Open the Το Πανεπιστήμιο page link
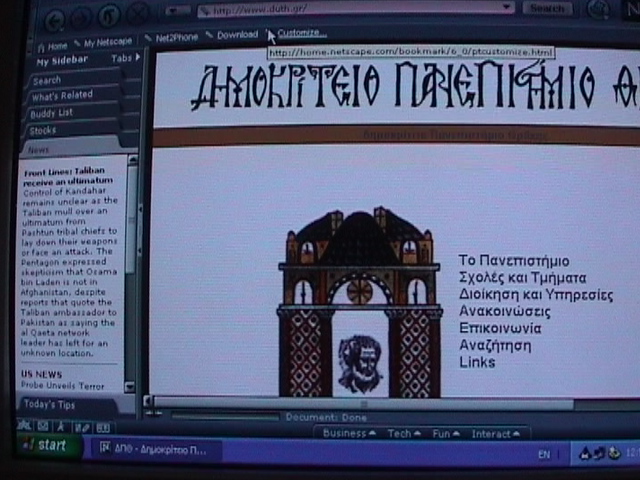 tap(514, 260)
